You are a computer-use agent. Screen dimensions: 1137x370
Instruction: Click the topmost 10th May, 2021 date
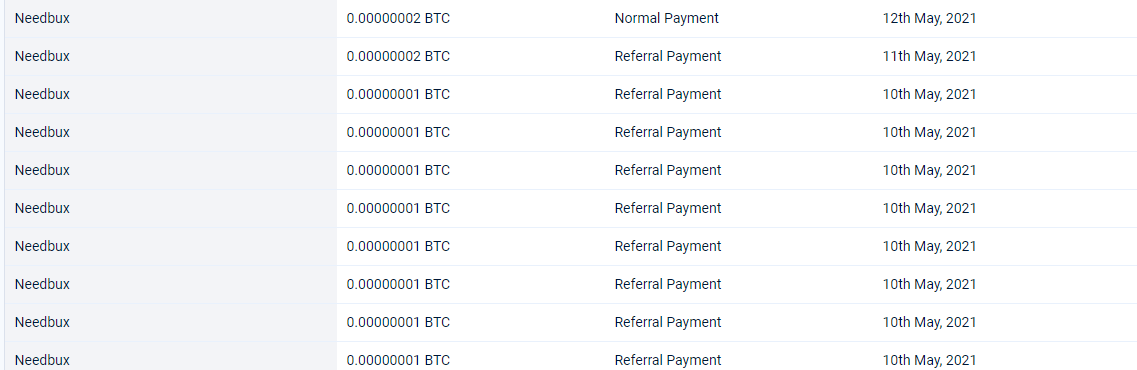(929, 94)
